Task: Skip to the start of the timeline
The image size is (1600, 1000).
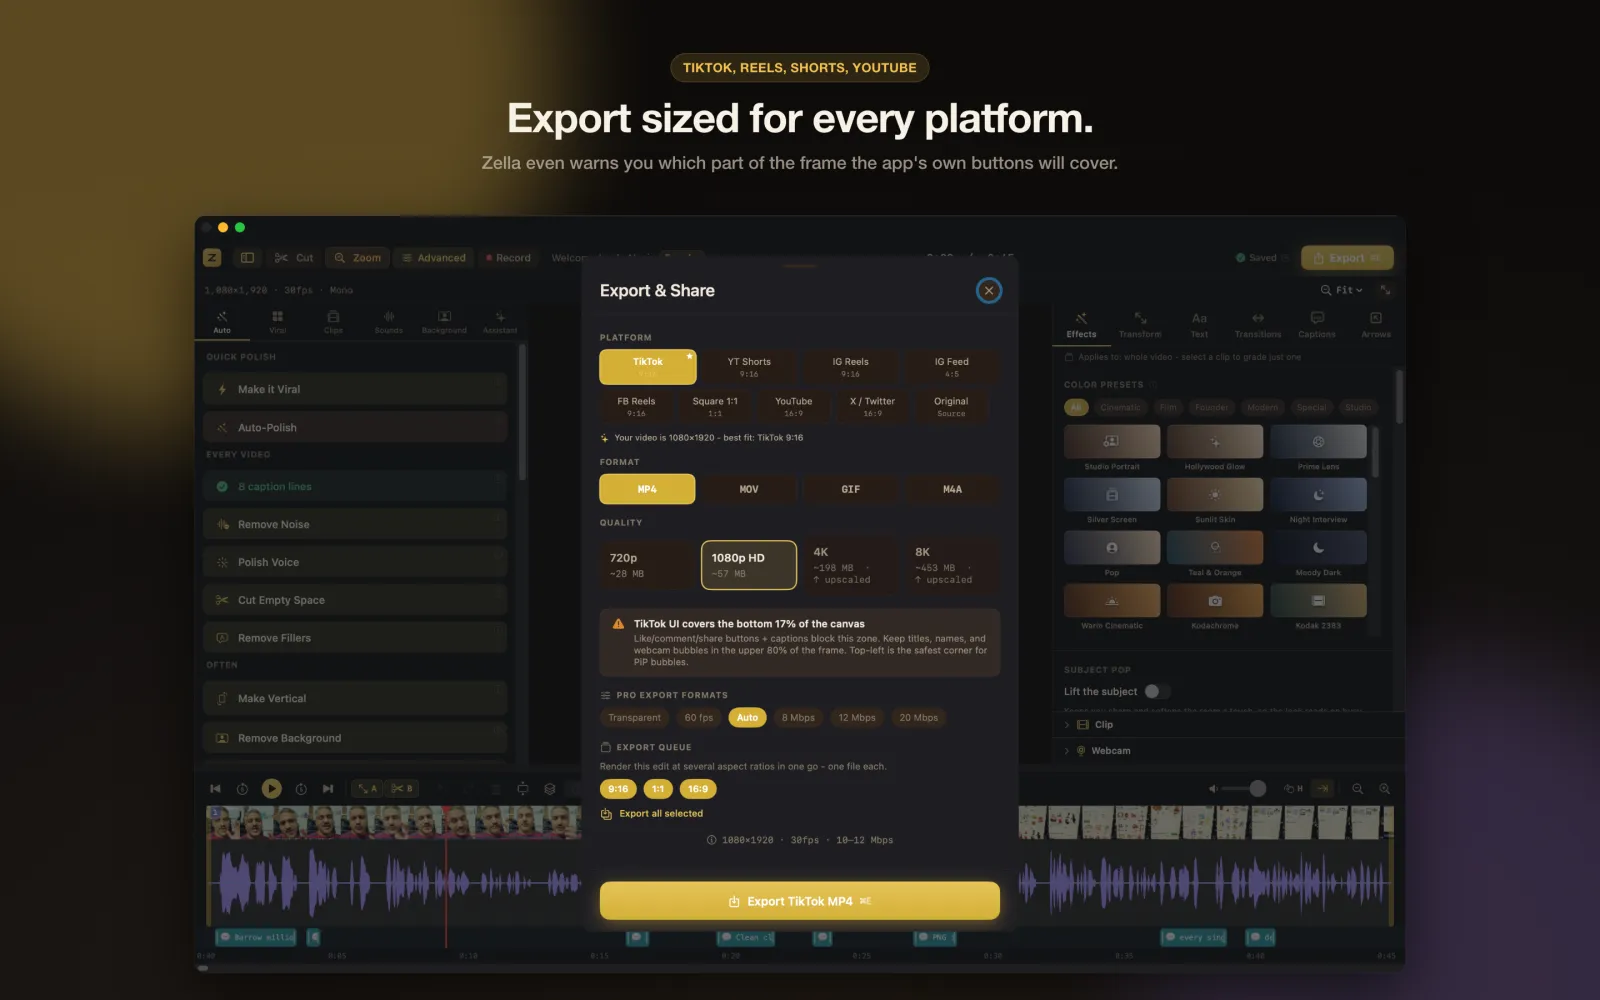Action: coord(215,789)
